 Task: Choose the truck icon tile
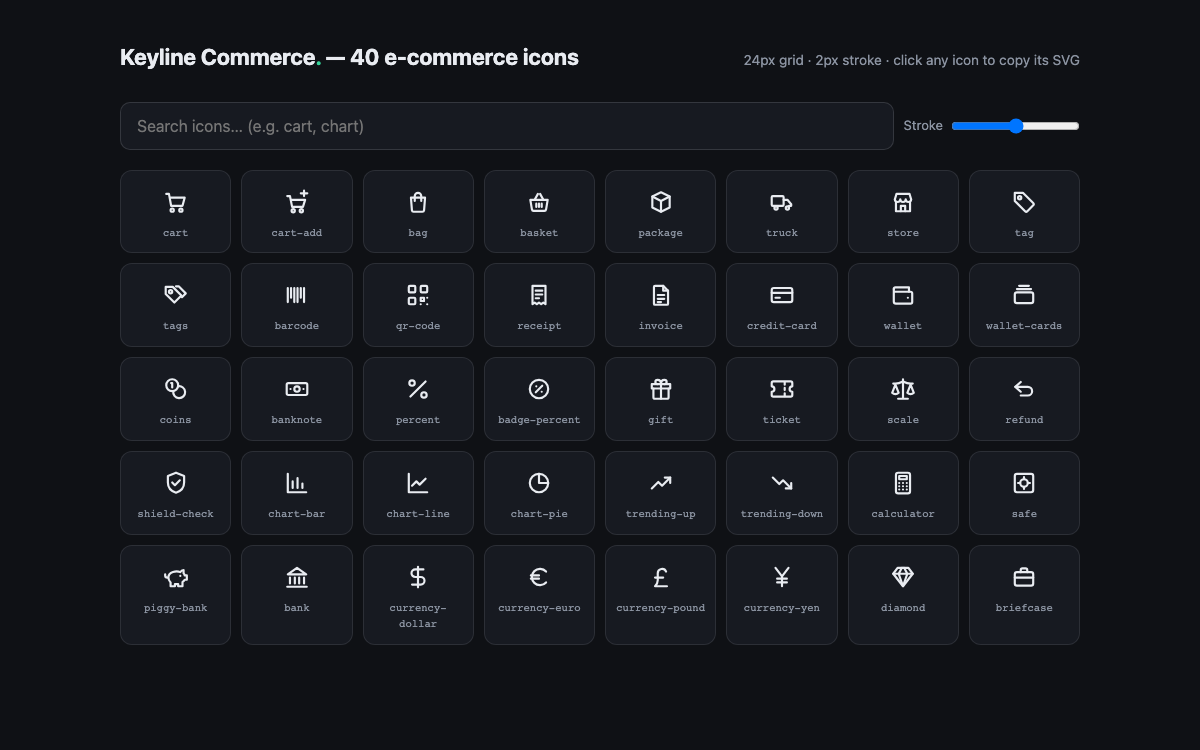click(782, 211)
